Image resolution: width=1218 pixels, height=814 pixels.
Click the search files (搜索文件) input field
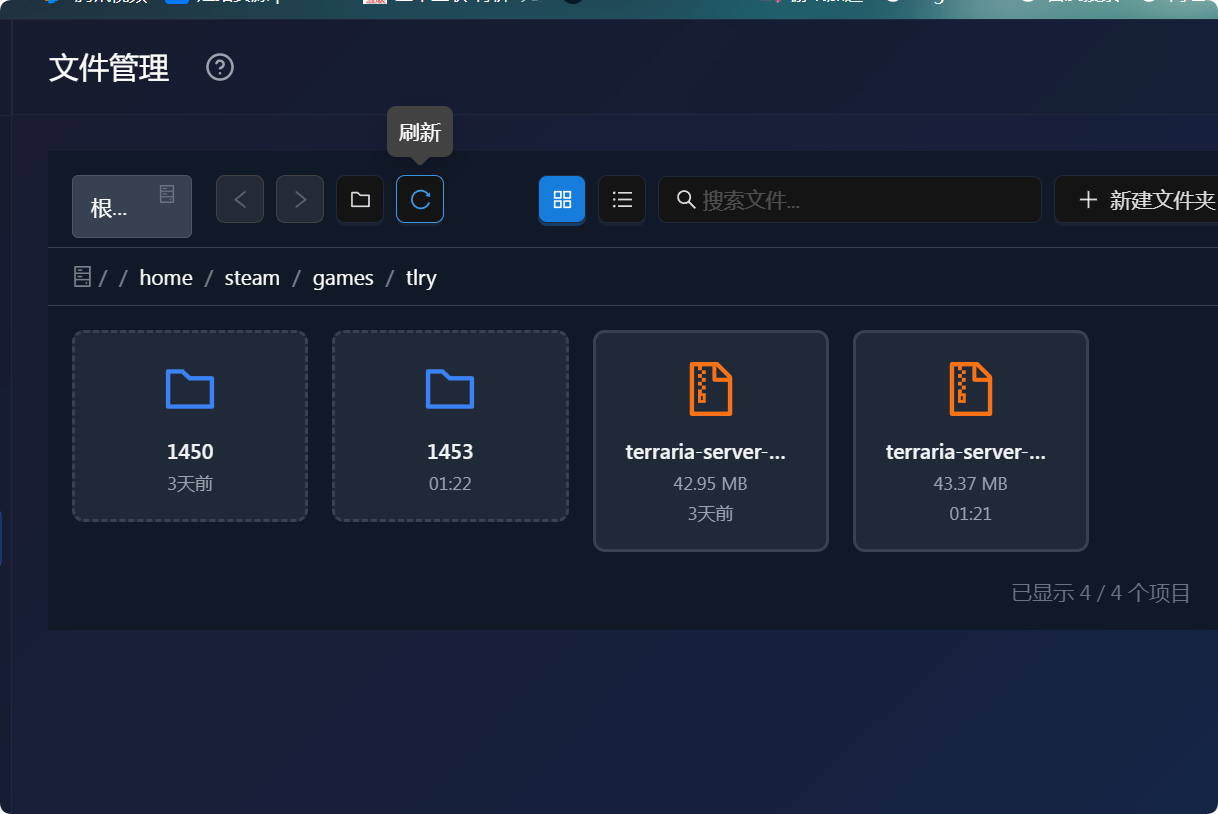(x=850, y=199)
